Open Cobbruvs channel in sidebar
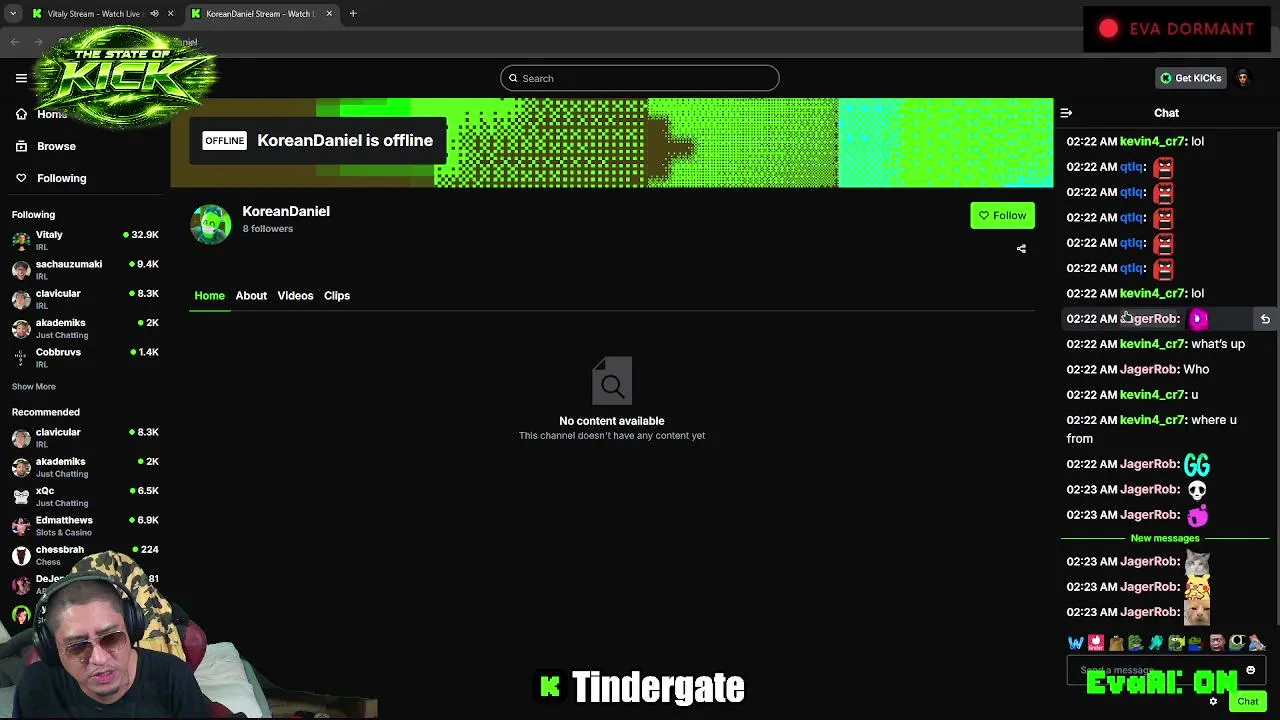This screenshot has width=1280, height=720. (x=85, y=358)
